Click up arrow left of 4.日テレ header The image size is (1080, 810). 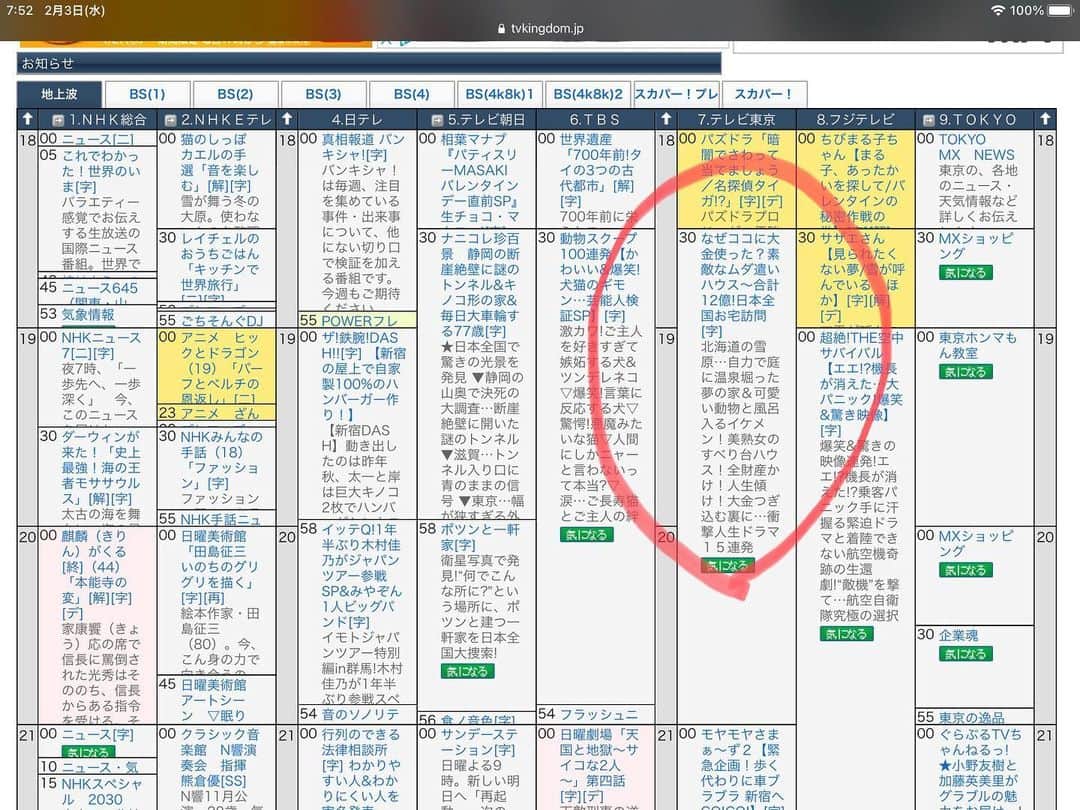[287, 119]
